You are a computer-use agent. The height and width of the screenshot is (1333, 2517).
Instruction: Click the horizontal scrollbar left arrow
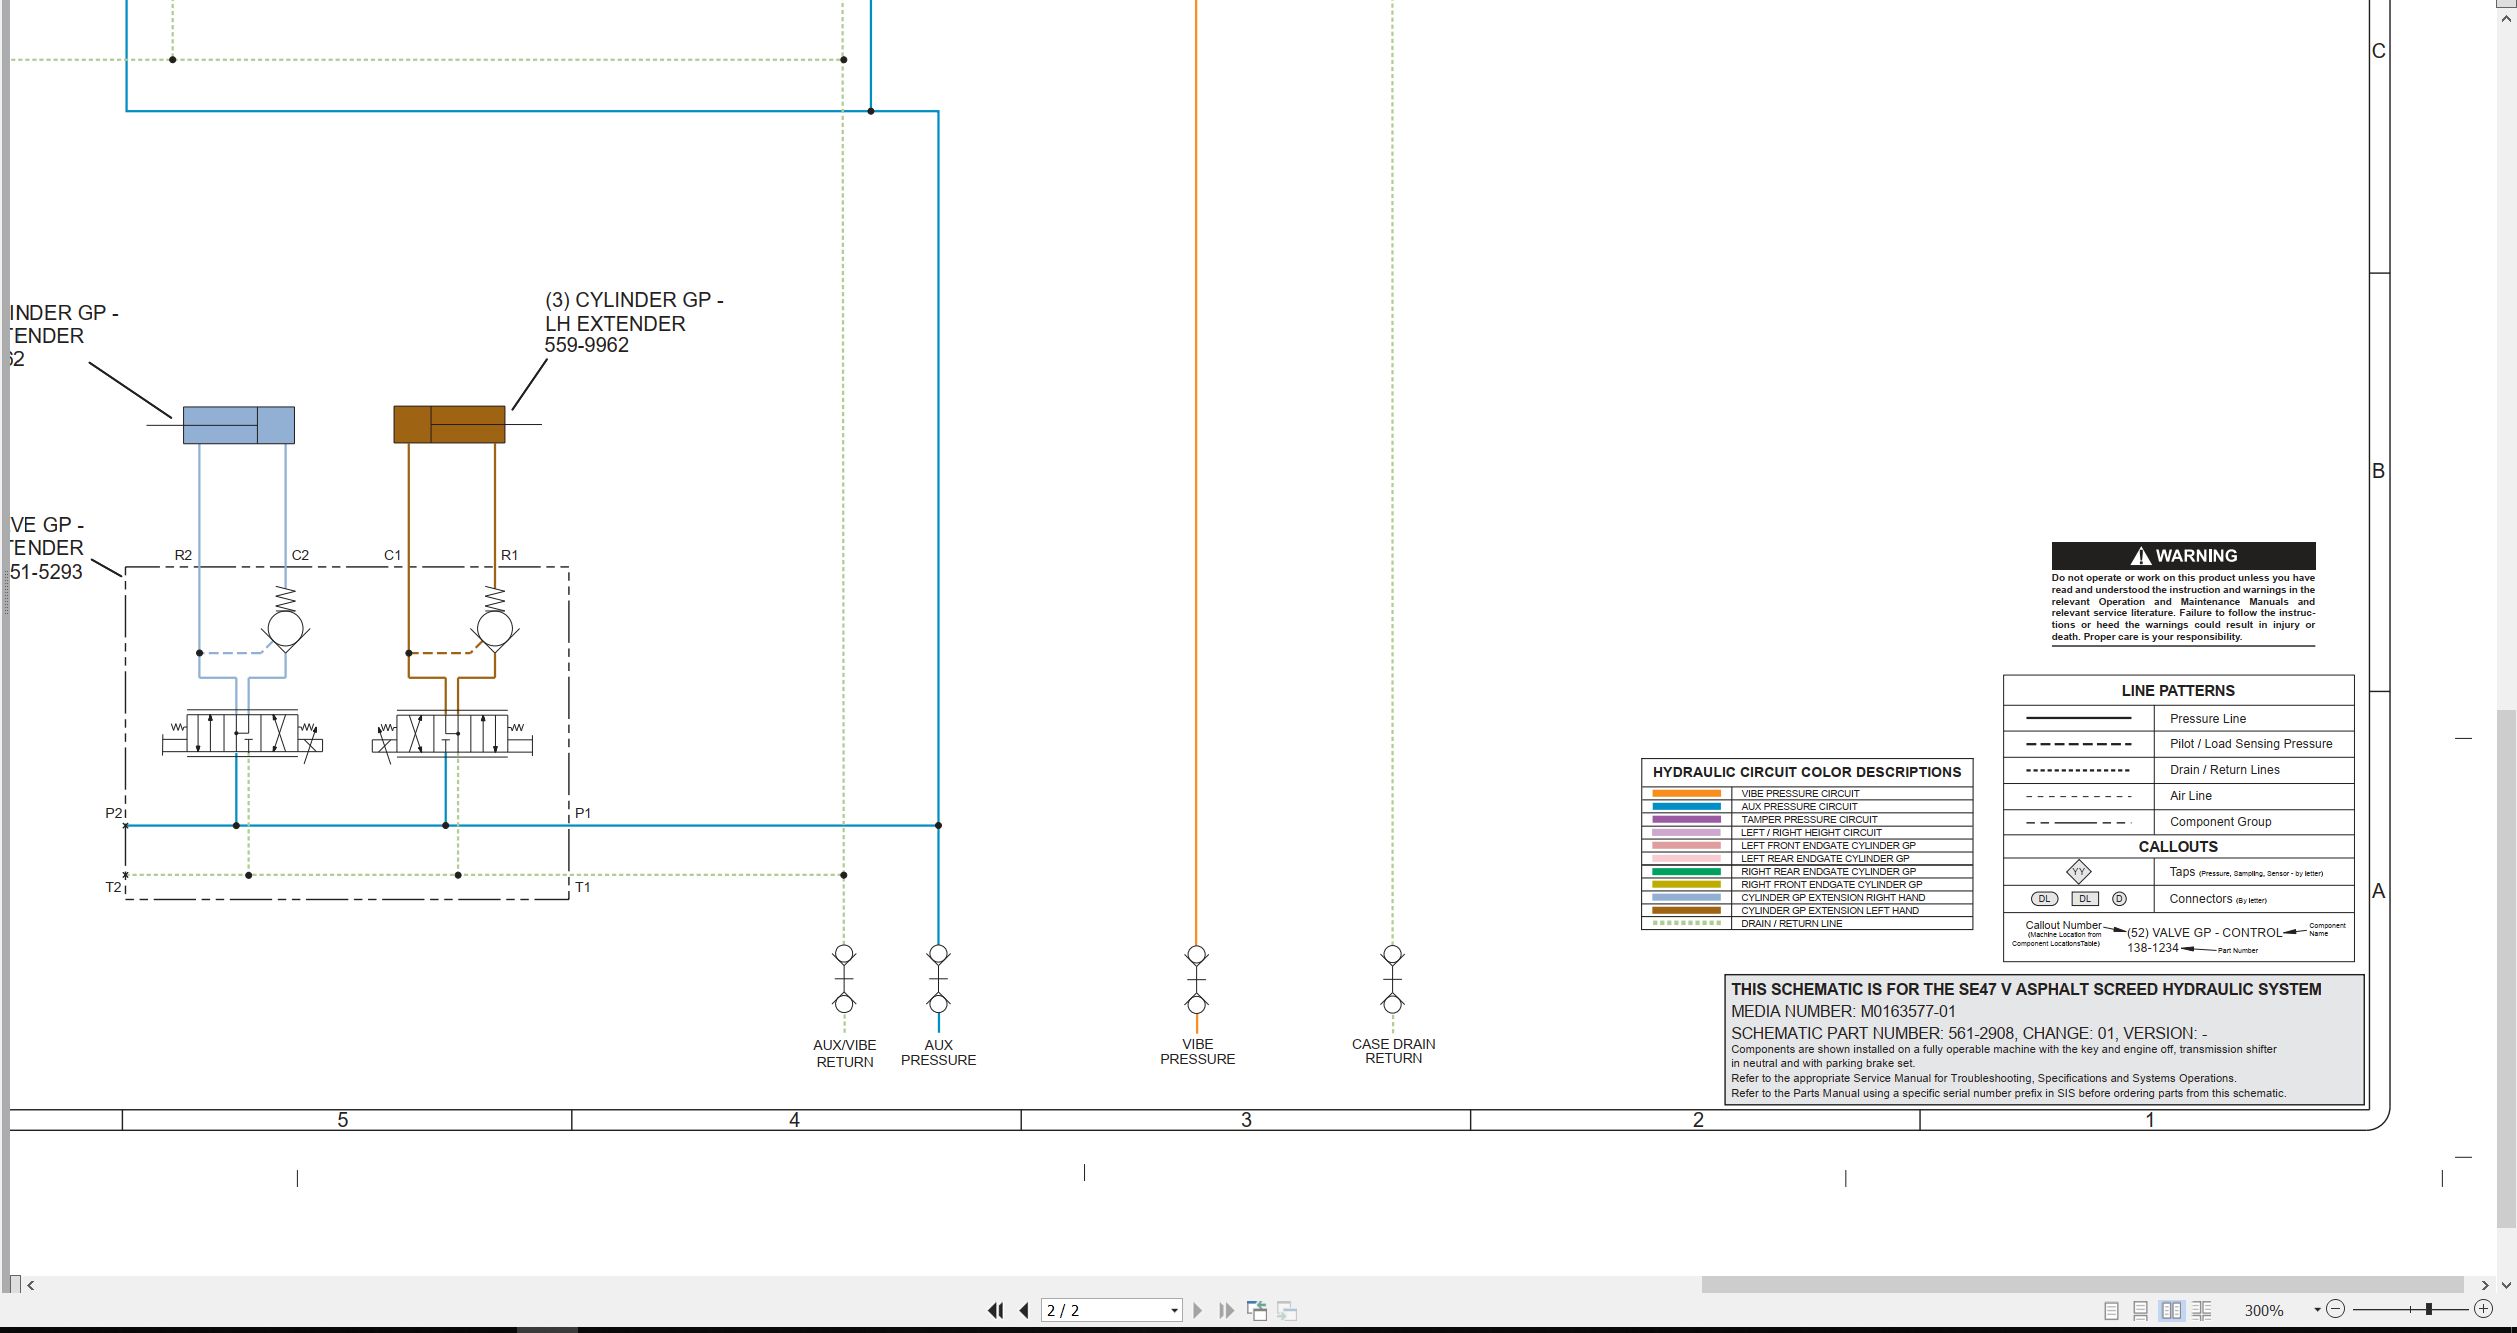click(x=31, y=1285)
